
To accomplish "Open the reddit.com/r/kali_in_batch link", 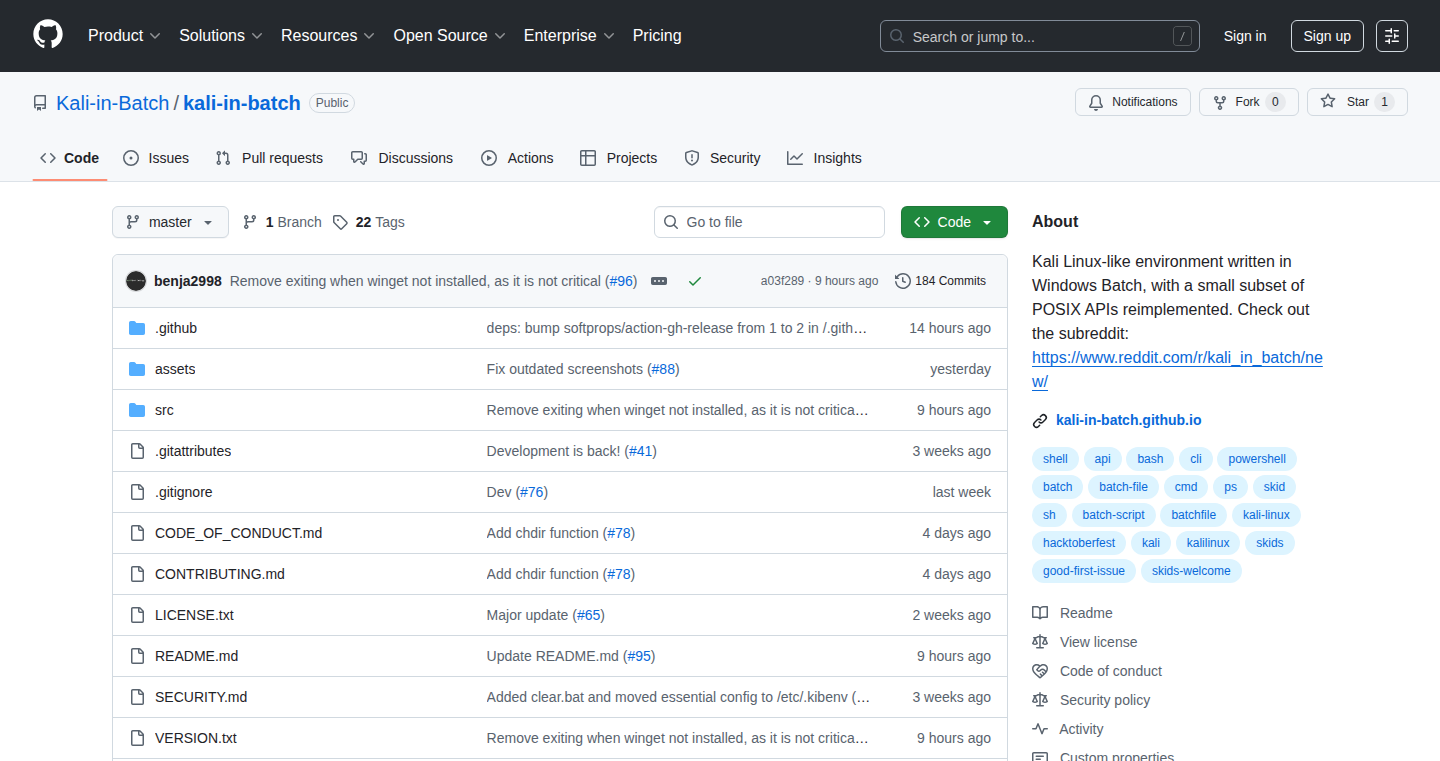I will [x=1177, y=370].
